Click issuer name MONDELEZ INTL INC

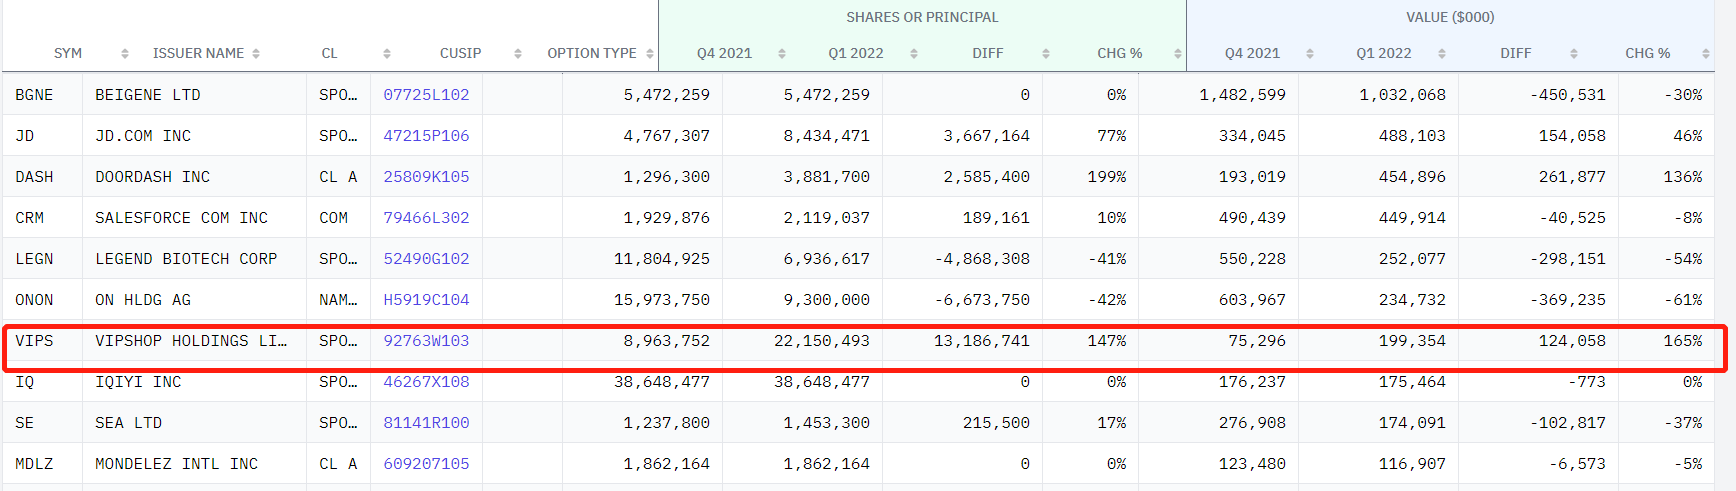point(177,464)
